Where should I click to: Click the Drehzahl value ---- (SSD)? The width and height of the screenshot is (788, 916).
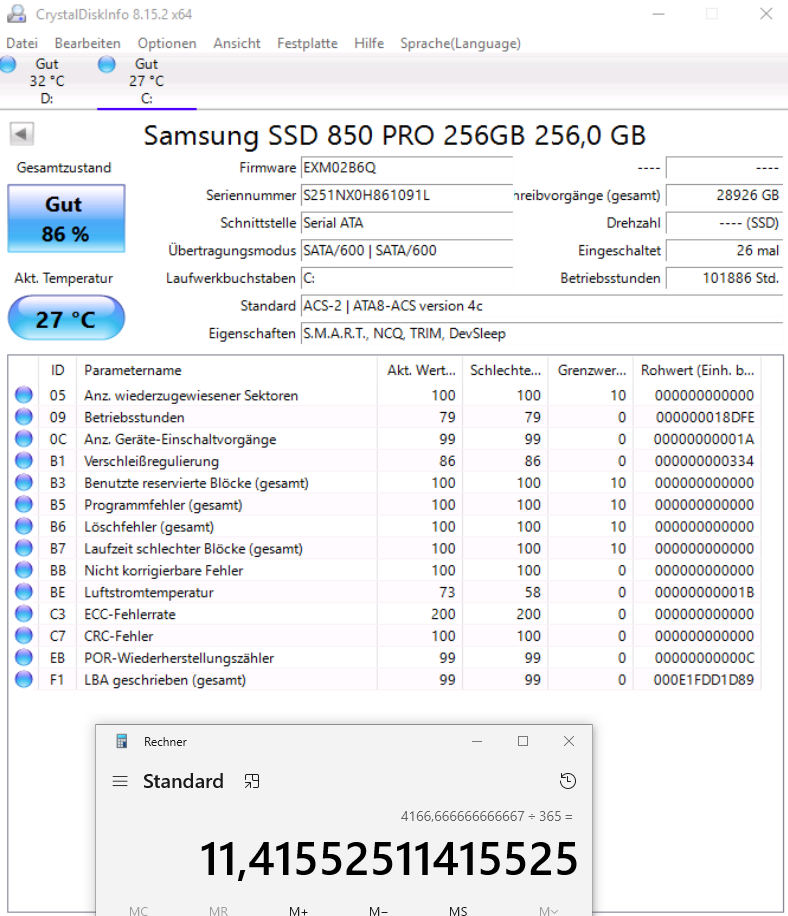[x=724, y=223]
